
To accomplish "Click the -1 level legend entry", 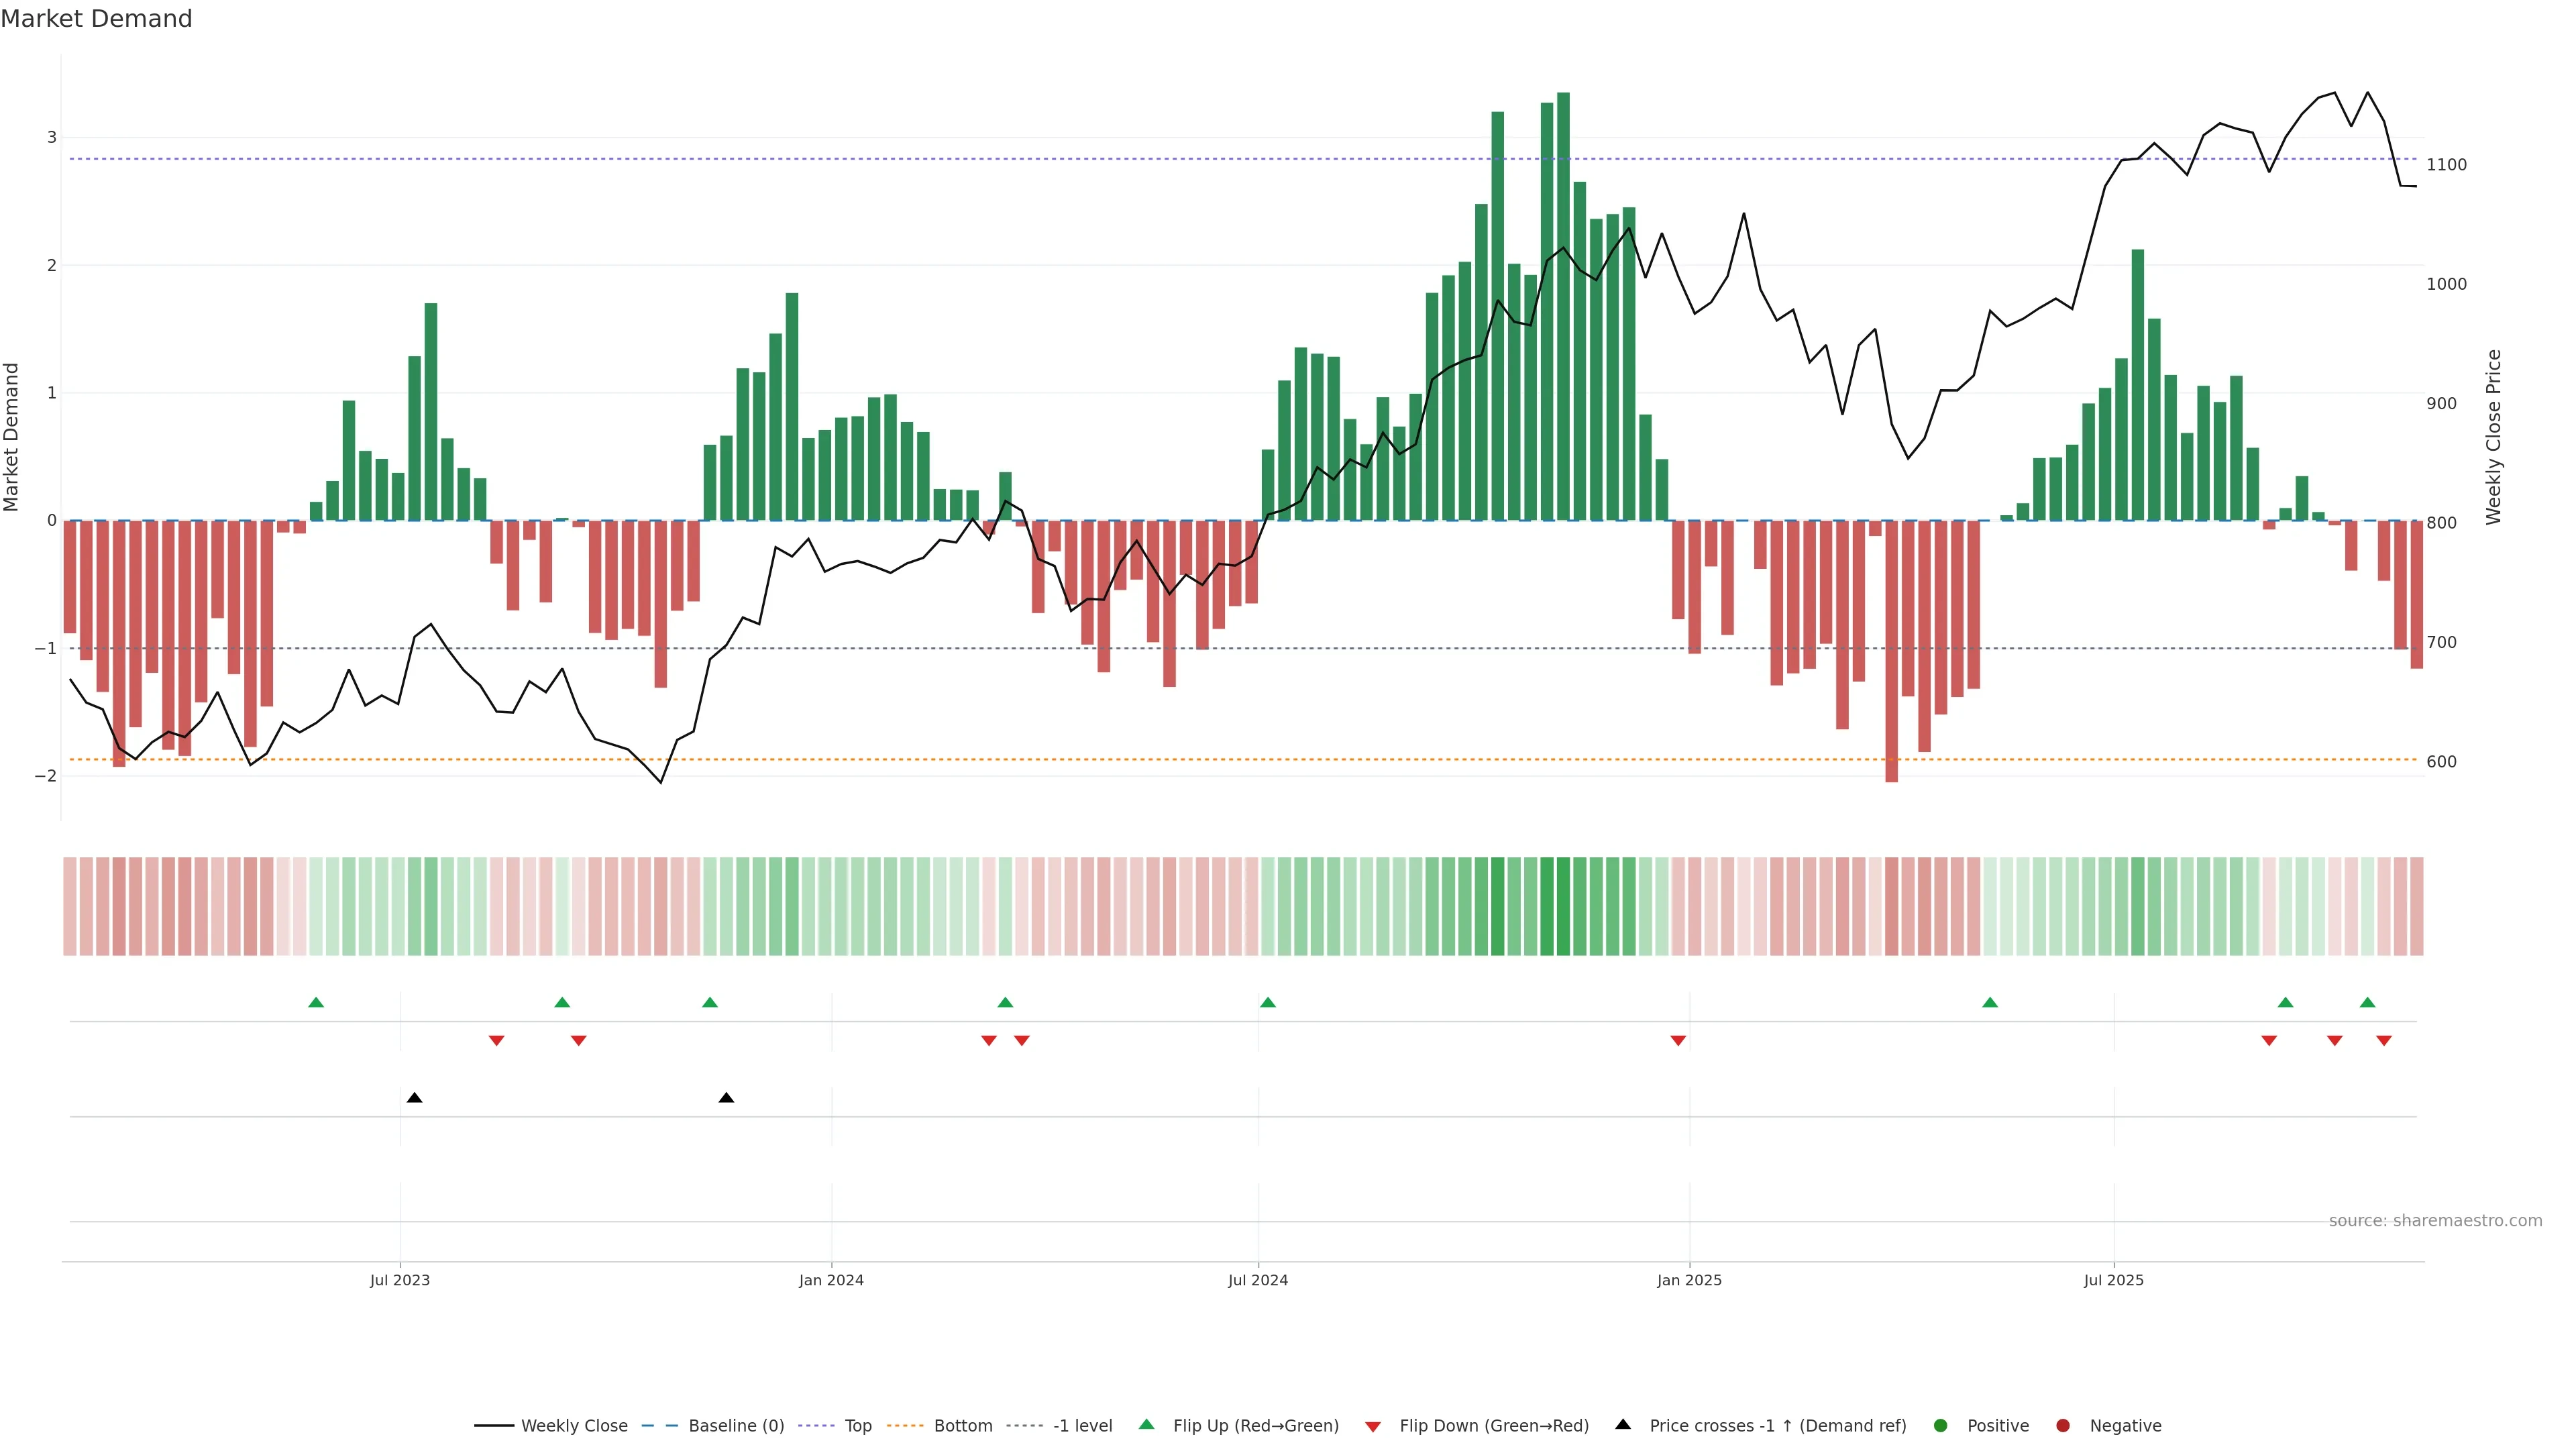I will (1082, 1426).
